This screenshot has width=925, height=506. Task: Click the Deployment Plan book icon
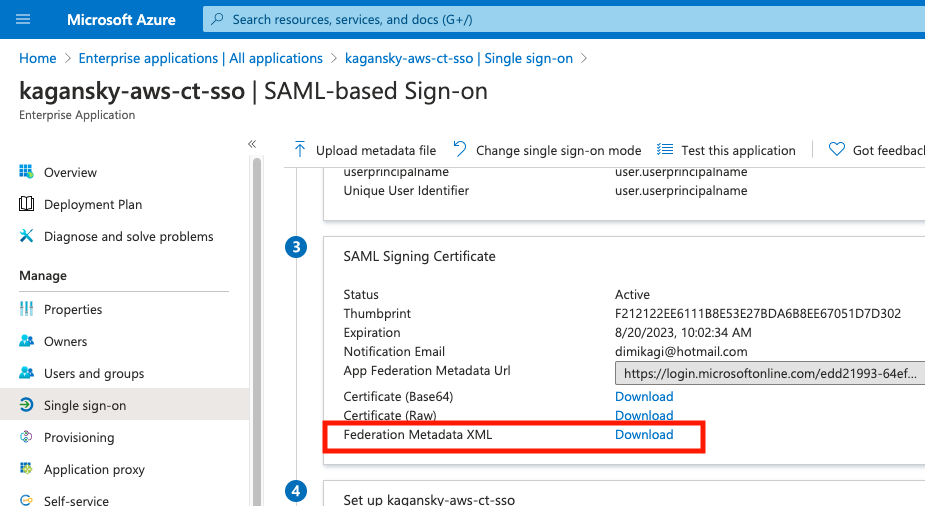pyautogui.click(x=26, y=204)
